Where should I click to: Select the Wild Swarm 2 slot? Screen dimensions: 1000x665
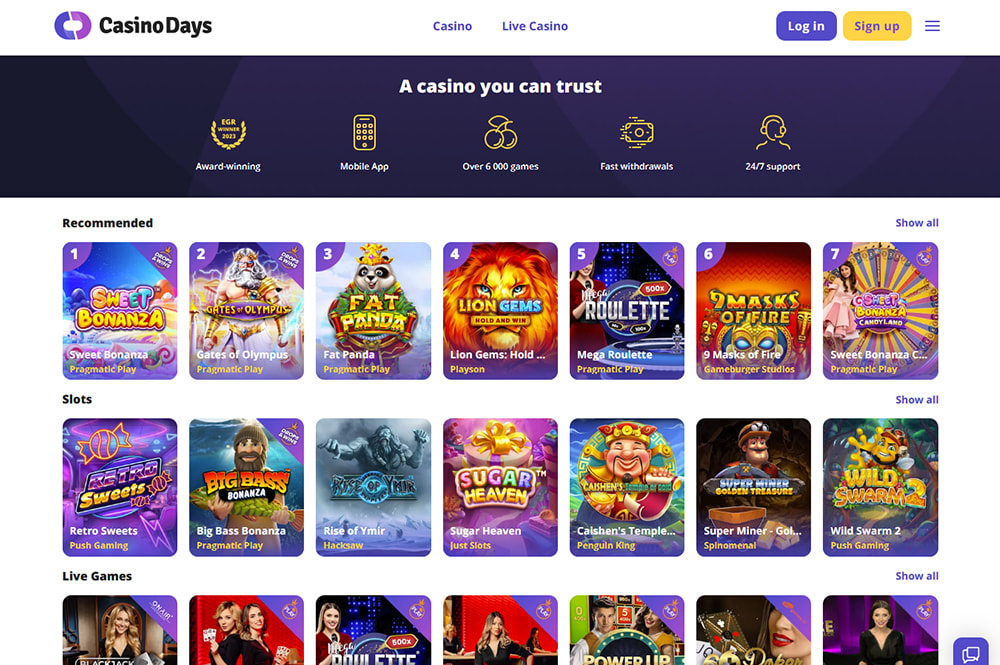pos(880,487)
